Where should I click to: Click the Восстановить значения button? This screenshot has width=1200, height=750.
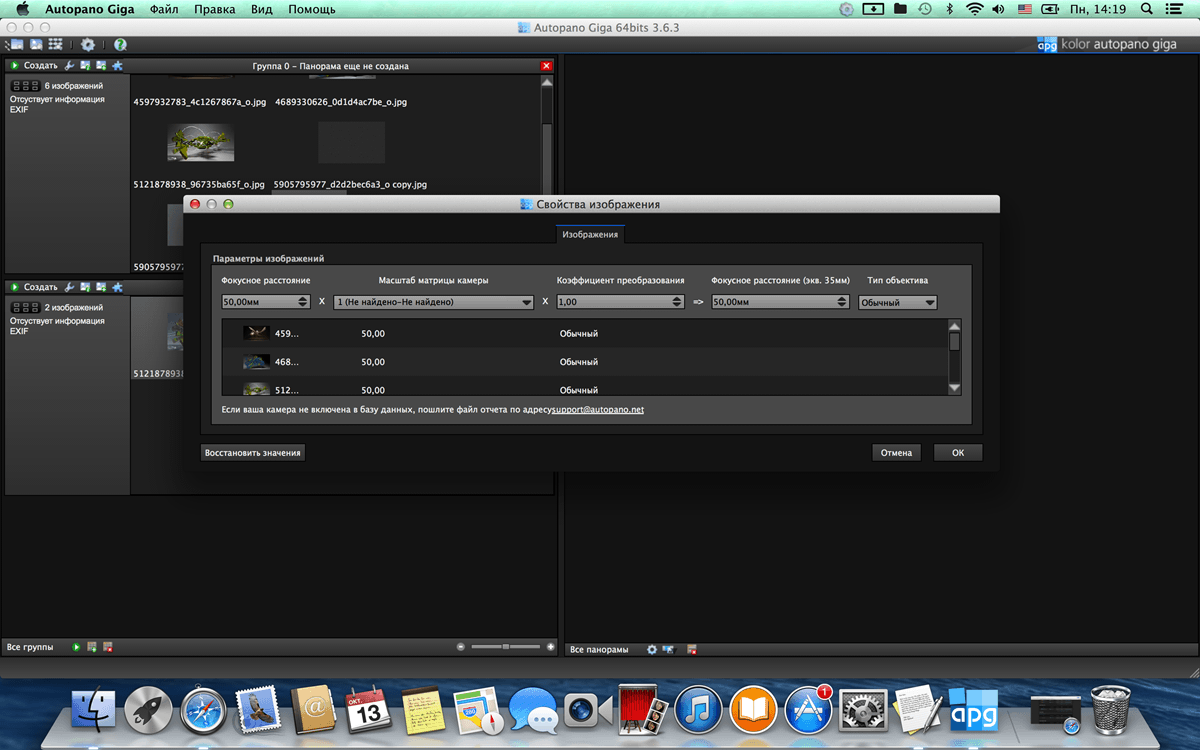click(x=253, y=452)
